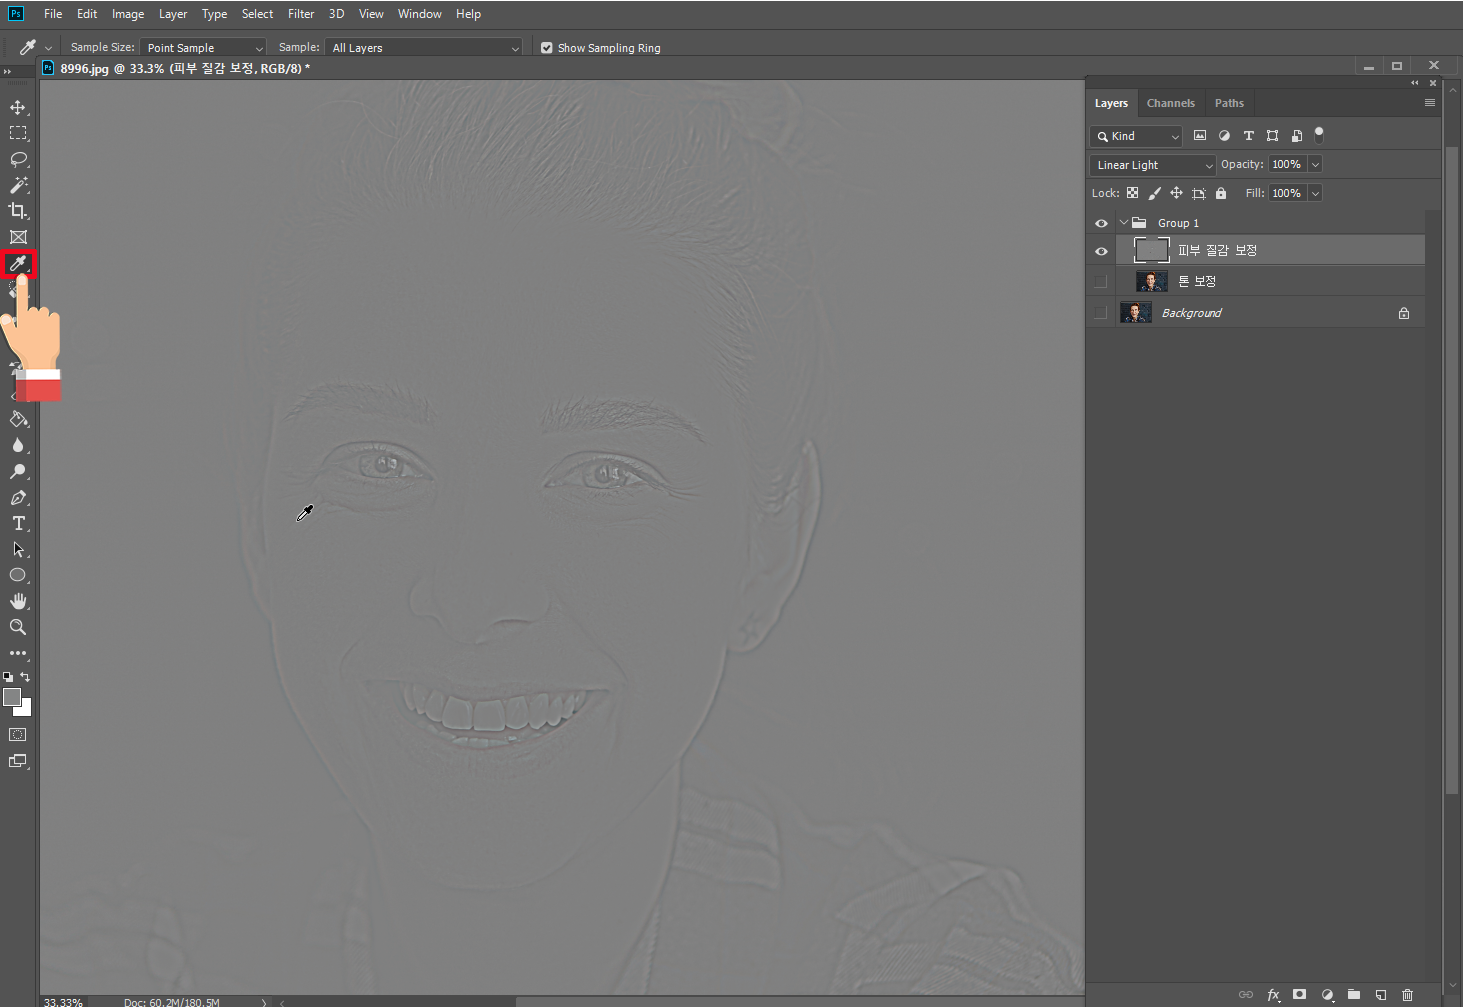
Task: Collapse Group 1 folder arrow
Action: 1123,222
